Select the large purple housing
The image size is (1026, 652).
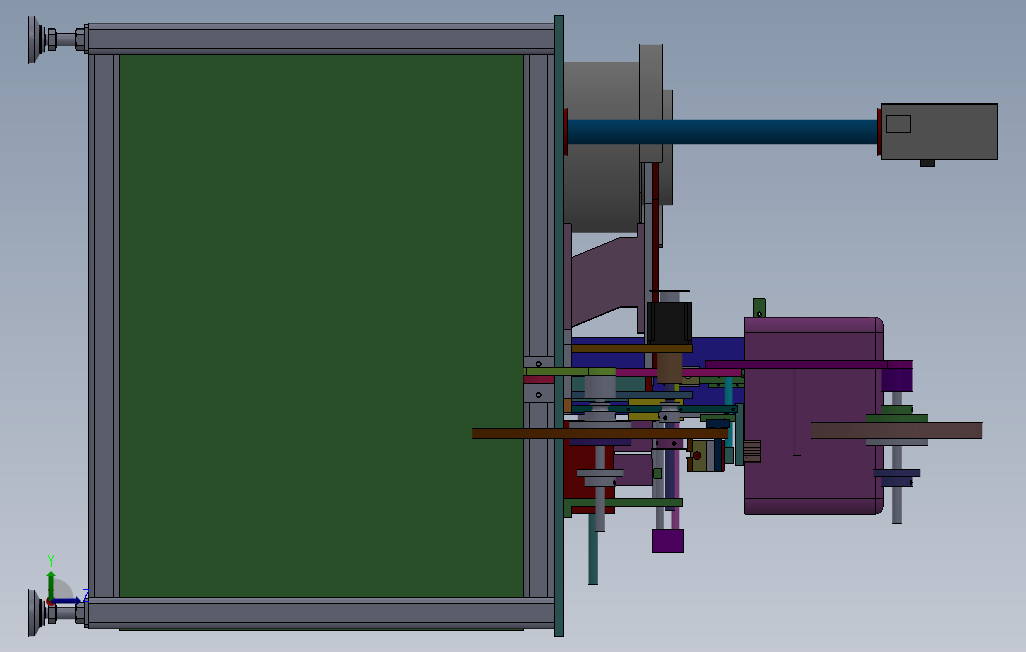pos(813,416)
